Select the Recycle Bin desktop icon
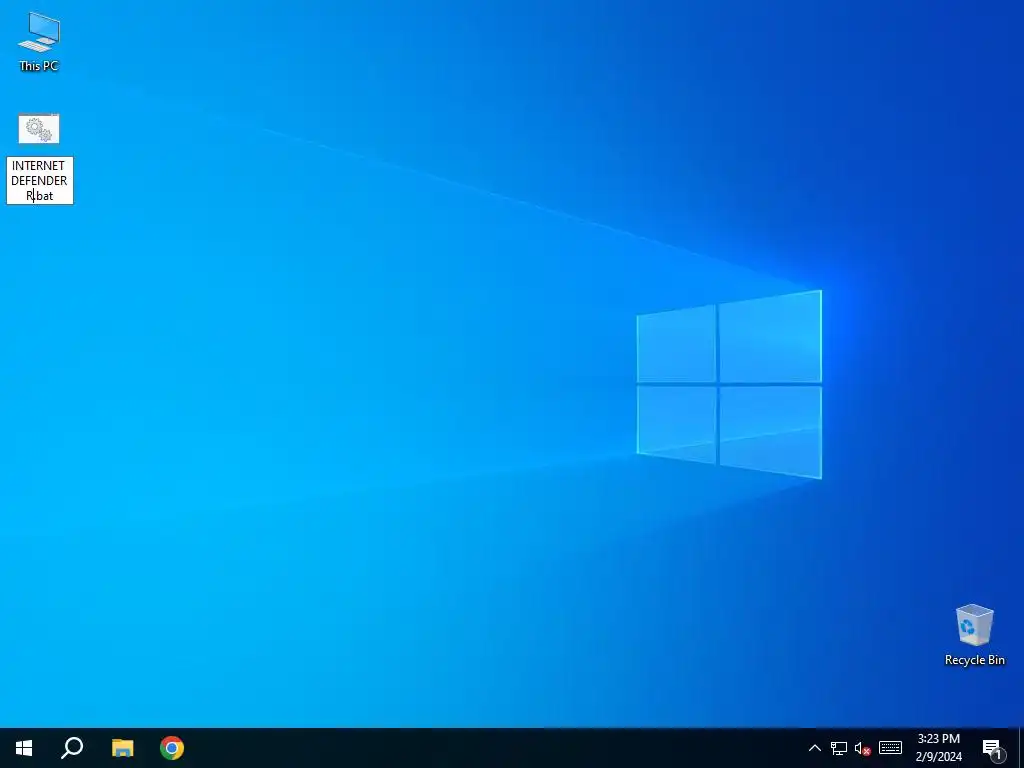1024x768 pixels. (x=974, y=635)
